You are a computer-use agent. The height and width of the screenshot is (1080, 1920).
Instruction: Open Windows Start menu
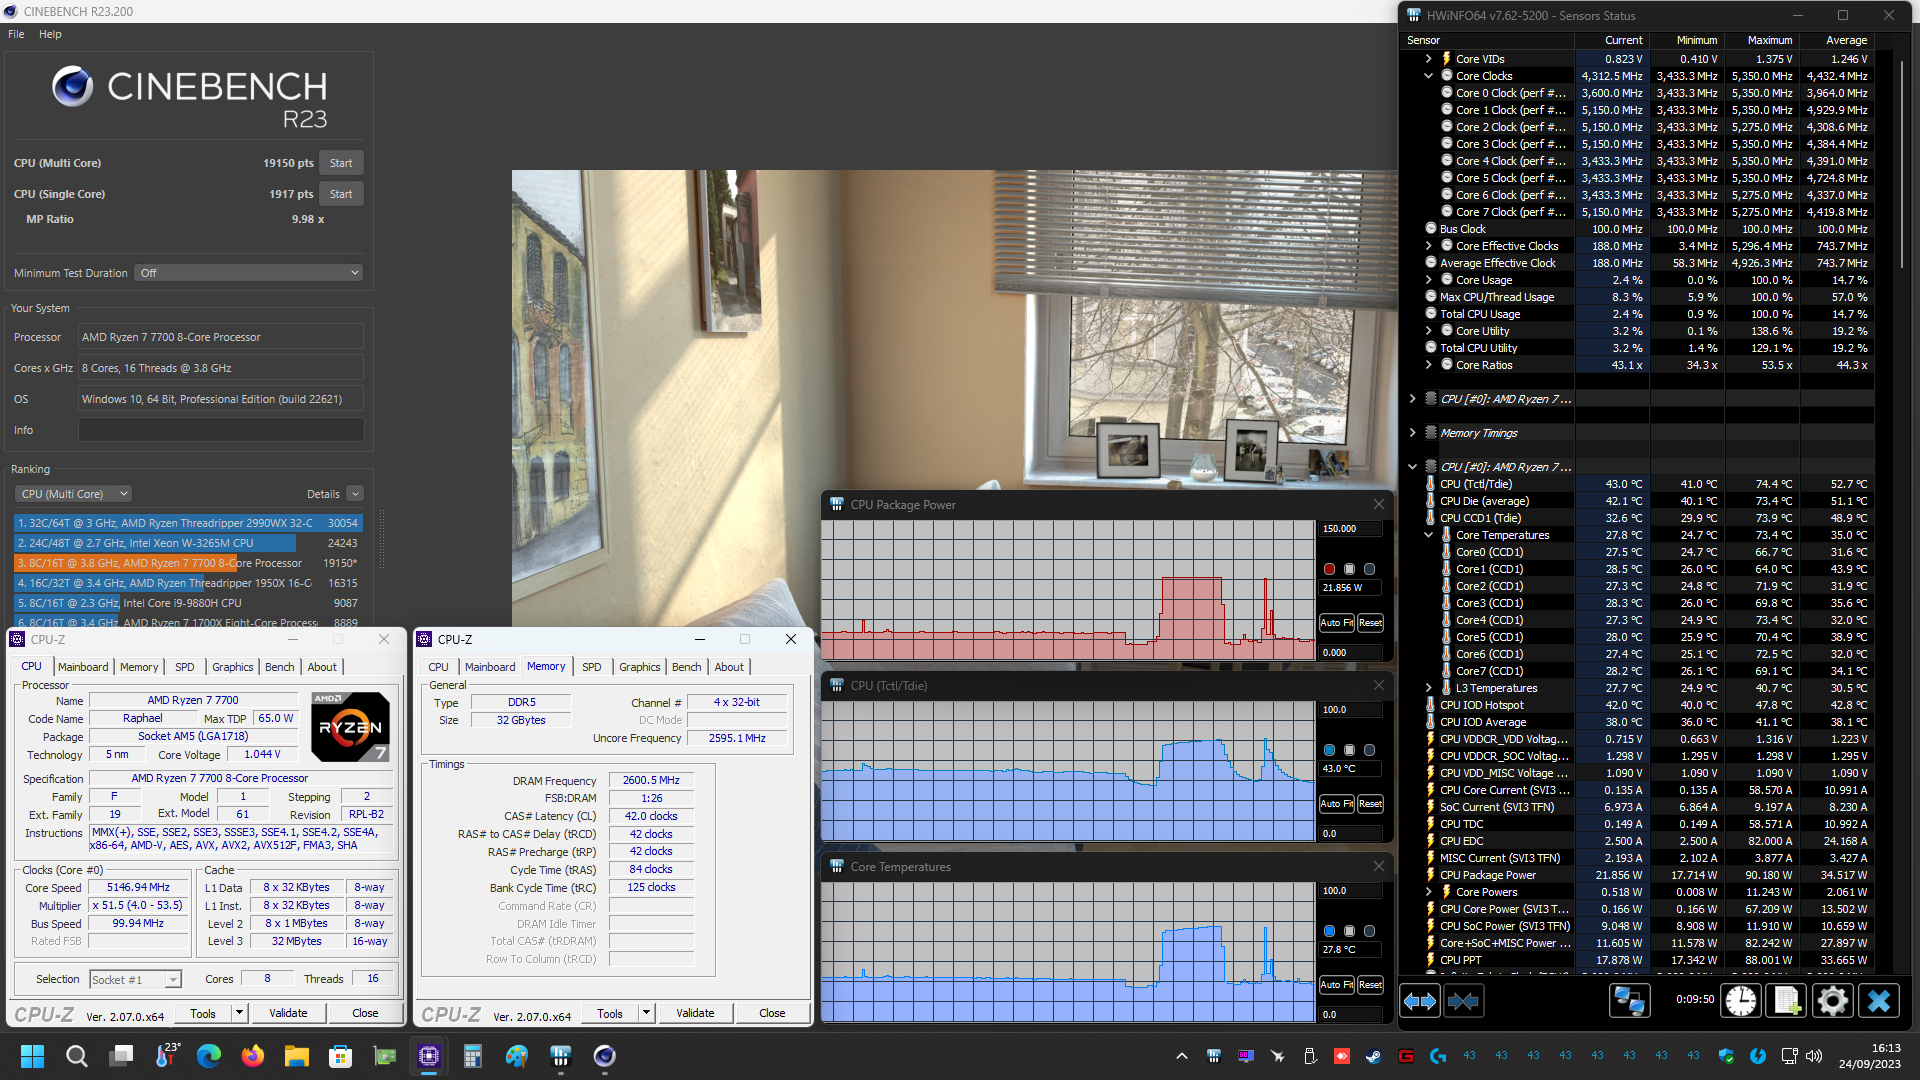click(x=32, y=1056)
